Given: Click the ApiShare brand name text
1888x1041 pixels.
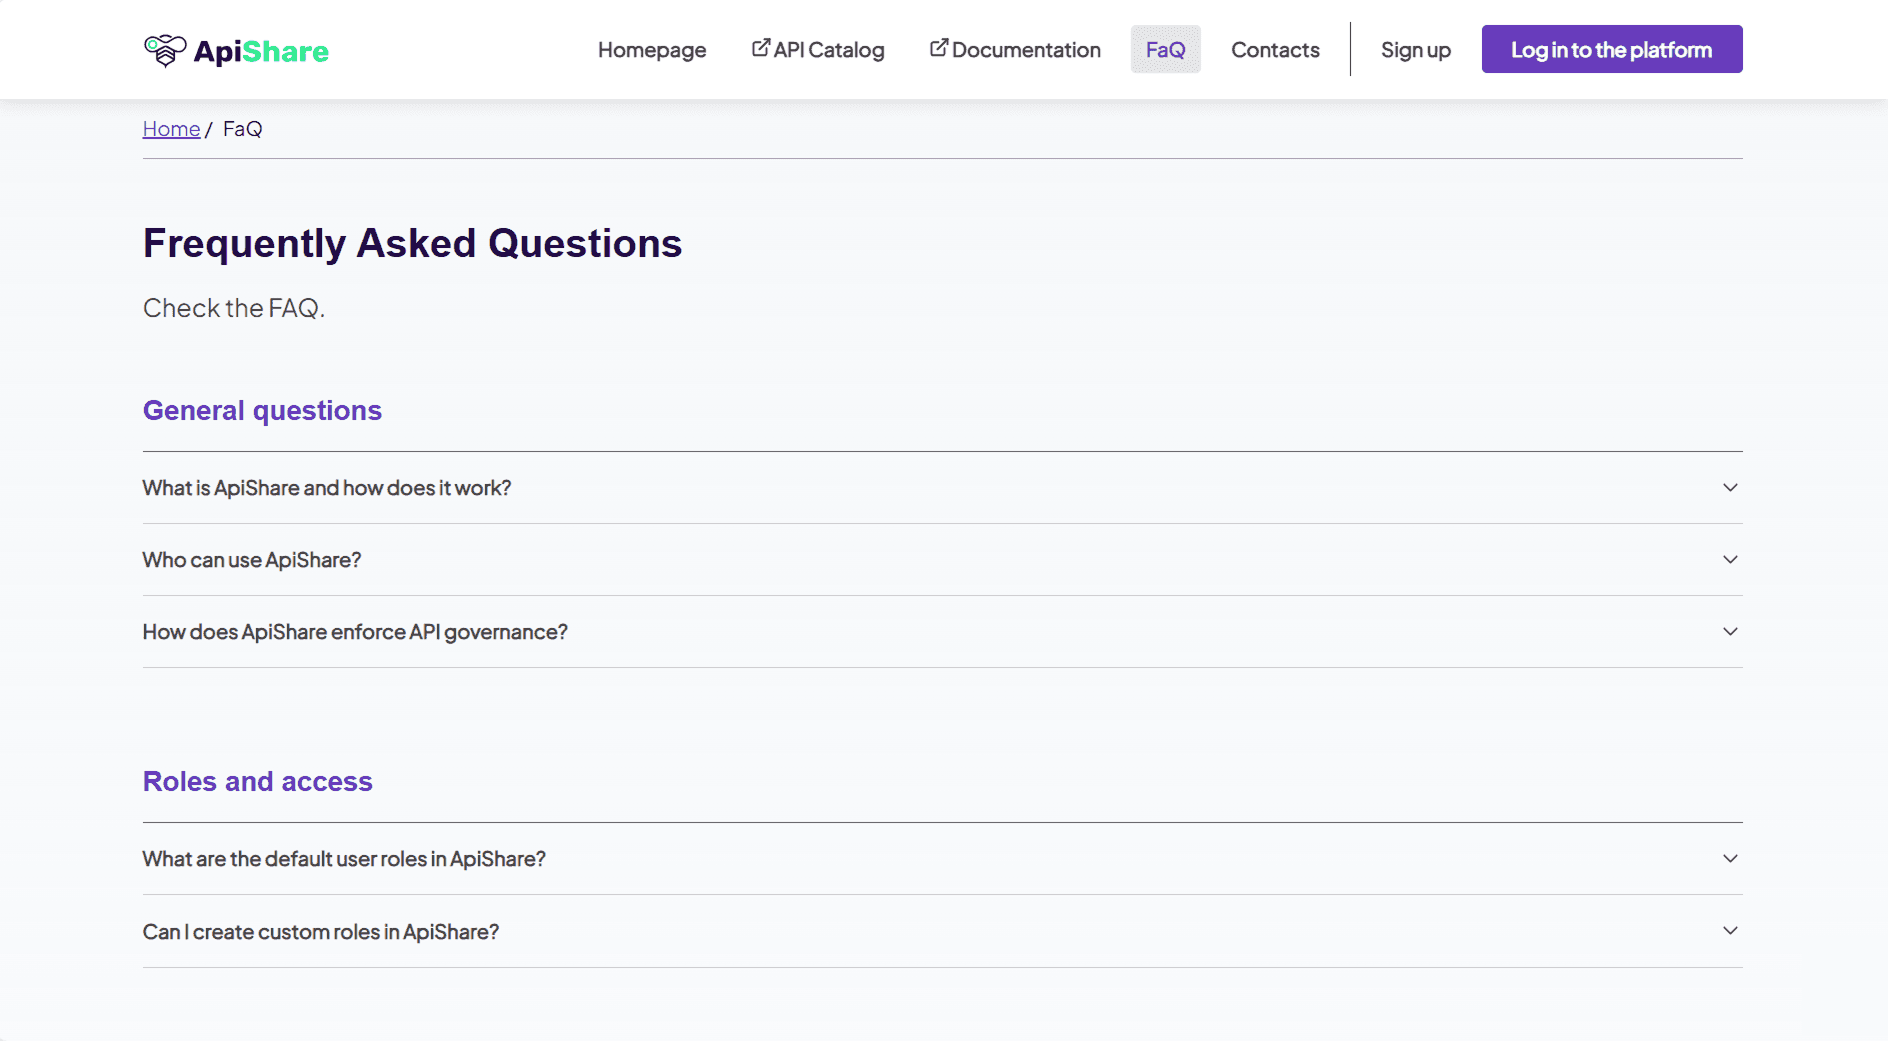Looking at the screenshot, I should (x=261, y=51).
